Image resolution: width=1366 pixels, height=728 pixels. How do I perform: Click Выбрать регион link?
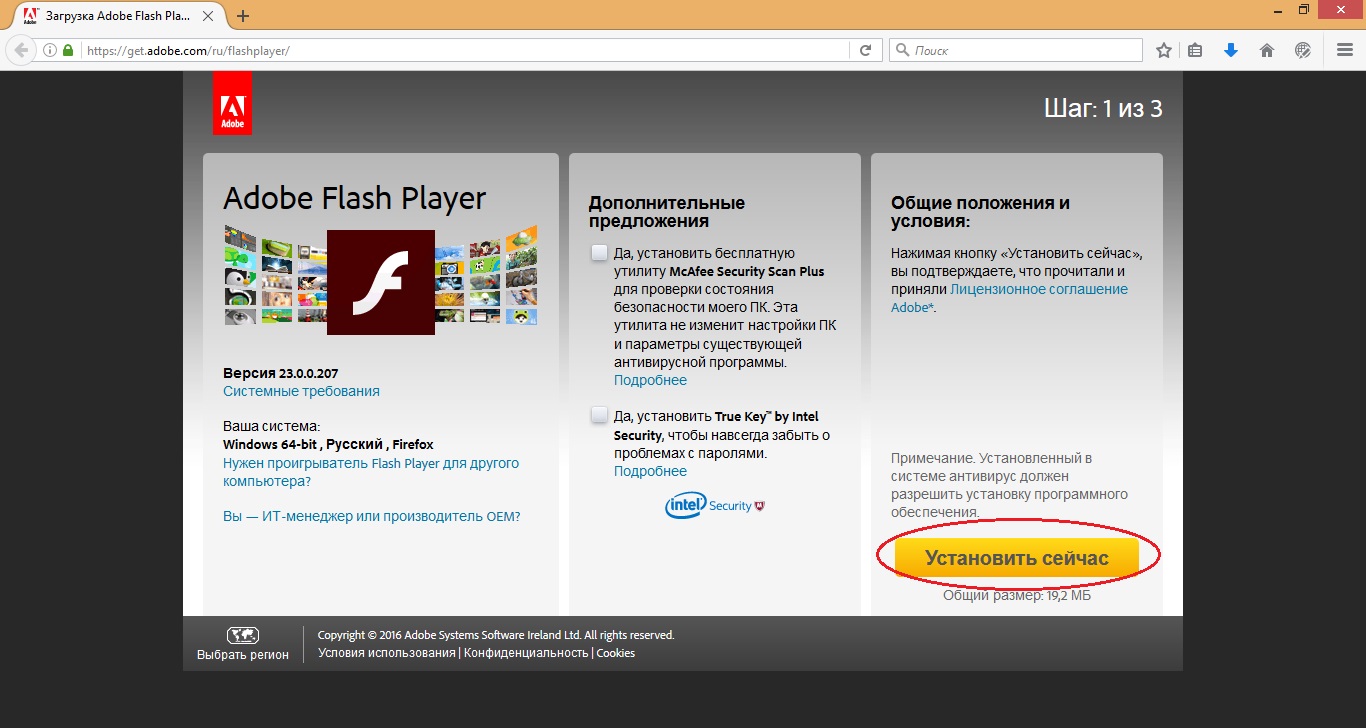[x=243, y=655]
